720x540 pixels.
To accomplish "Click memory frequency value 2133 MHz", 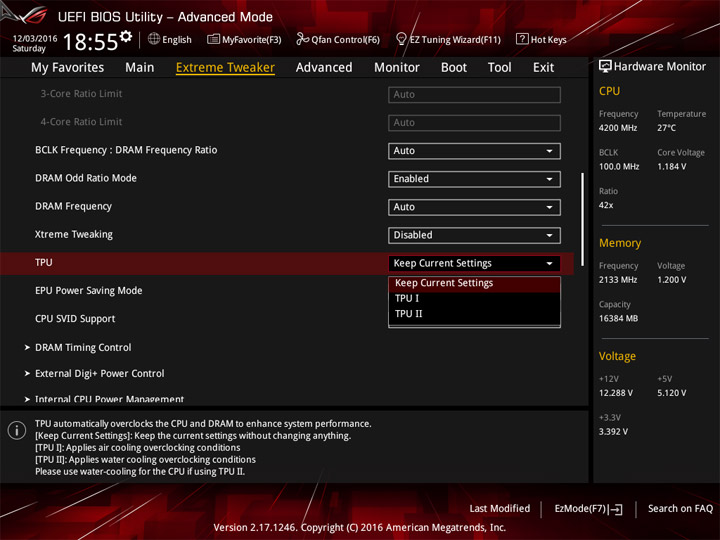I will pyautogui.click(x=618, y=280).
